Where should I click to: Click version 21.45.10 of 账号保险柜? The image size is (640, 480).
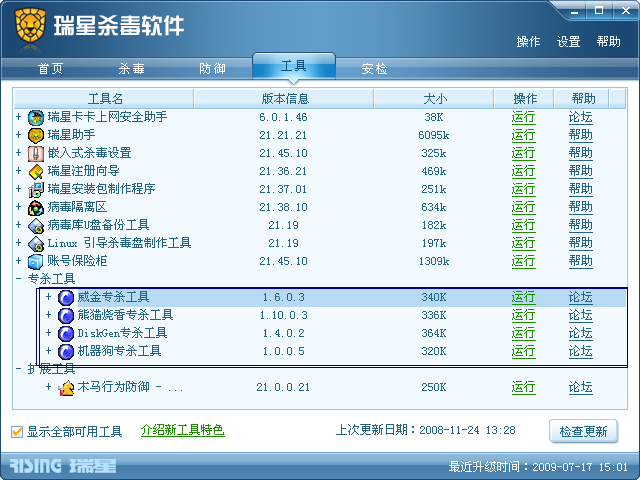[283, 261]
